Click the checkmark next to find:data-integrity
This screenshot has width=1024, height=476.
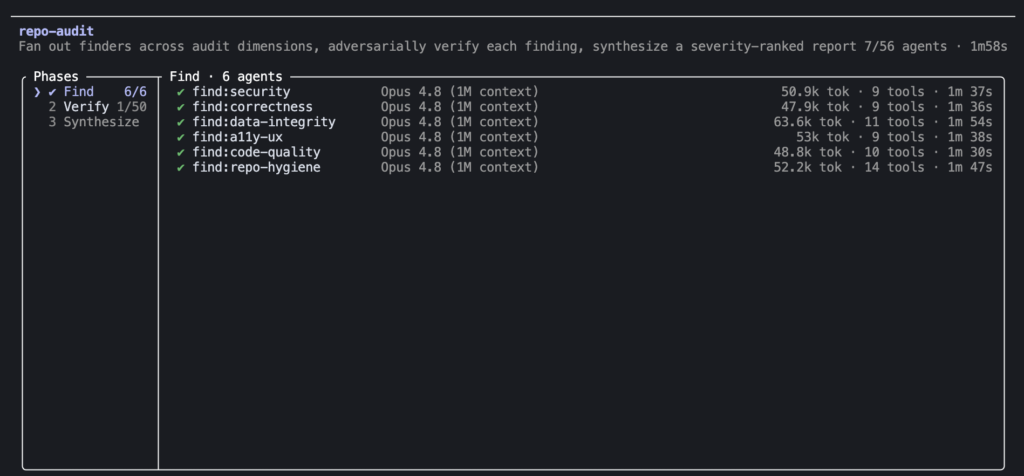click(x=181, y=122)
